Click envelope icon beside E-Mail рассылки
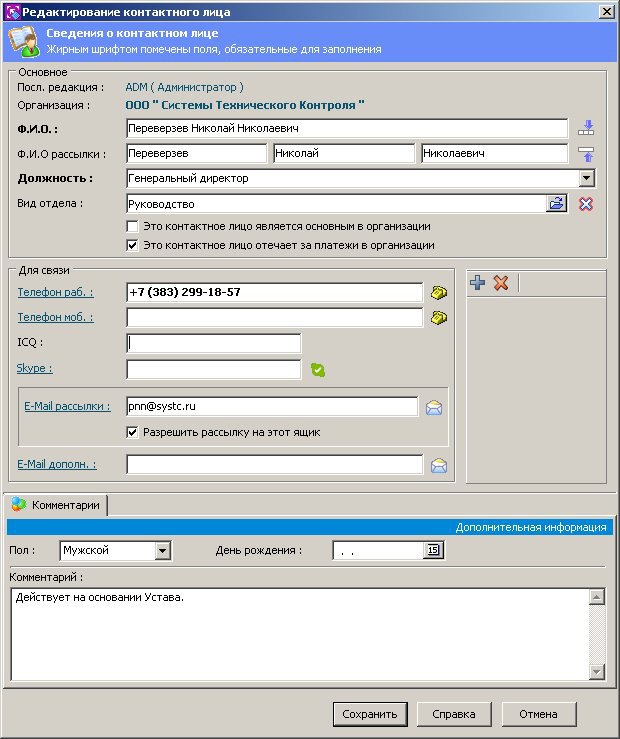The width and height of the screenshot is (620, 739). (434, 407)
